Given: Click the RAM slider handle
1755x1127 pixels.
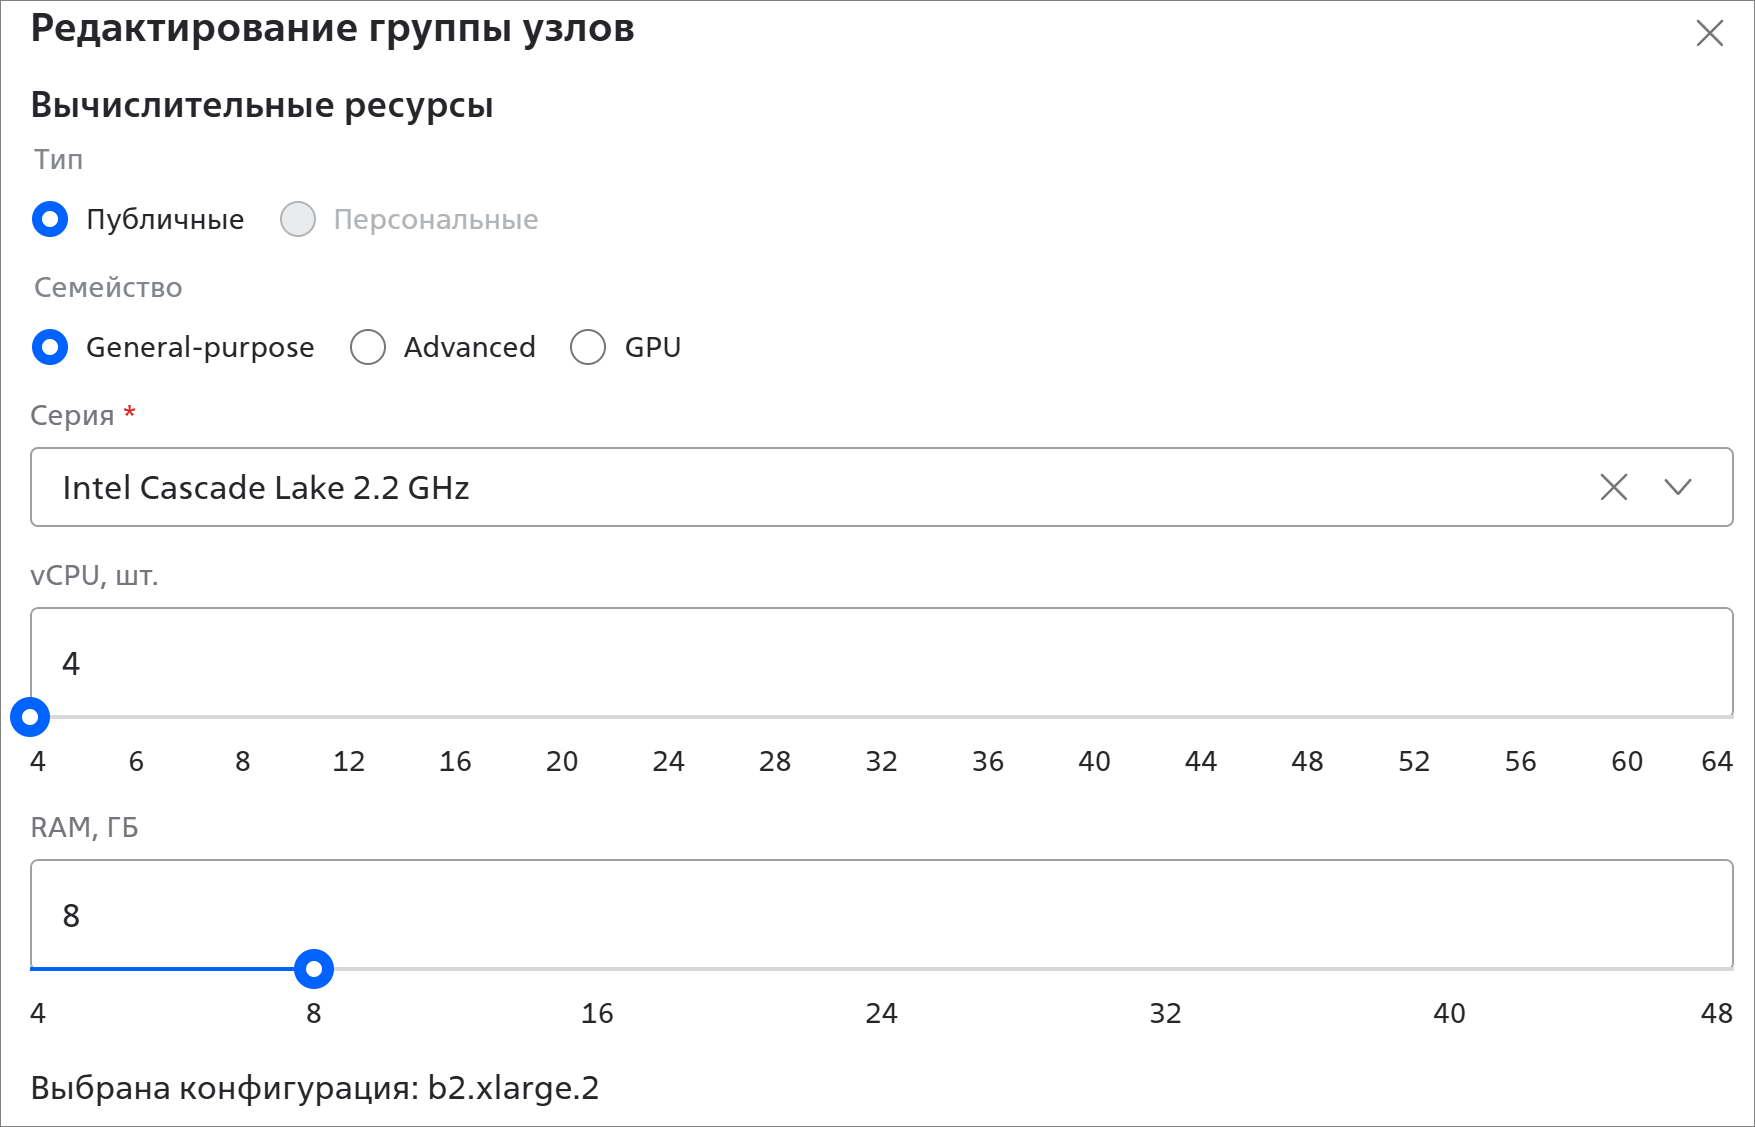Looking at the screenshot, I should click(x=314, y=969).
